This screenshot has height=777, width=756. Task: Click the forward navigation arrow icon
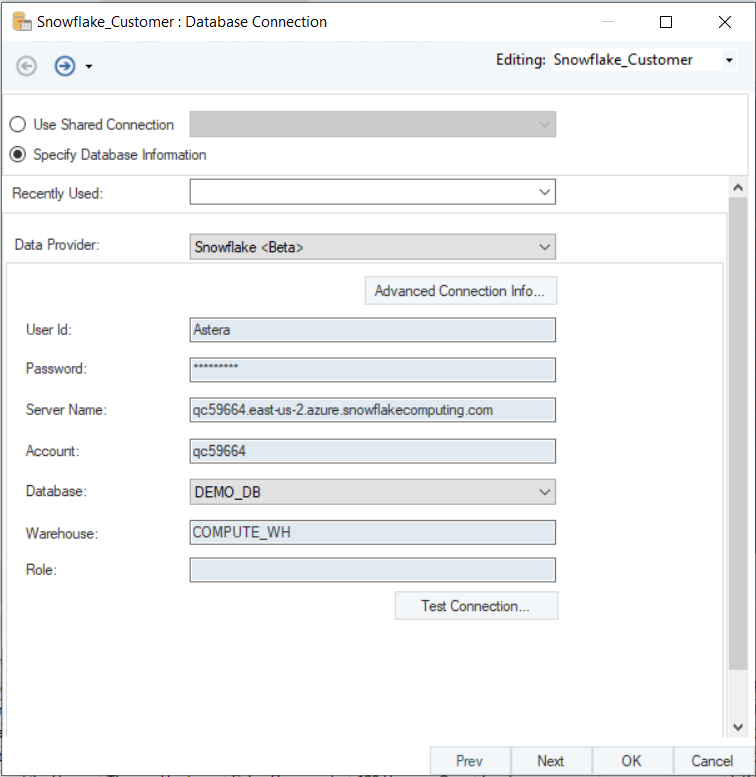tap(65, 66)
